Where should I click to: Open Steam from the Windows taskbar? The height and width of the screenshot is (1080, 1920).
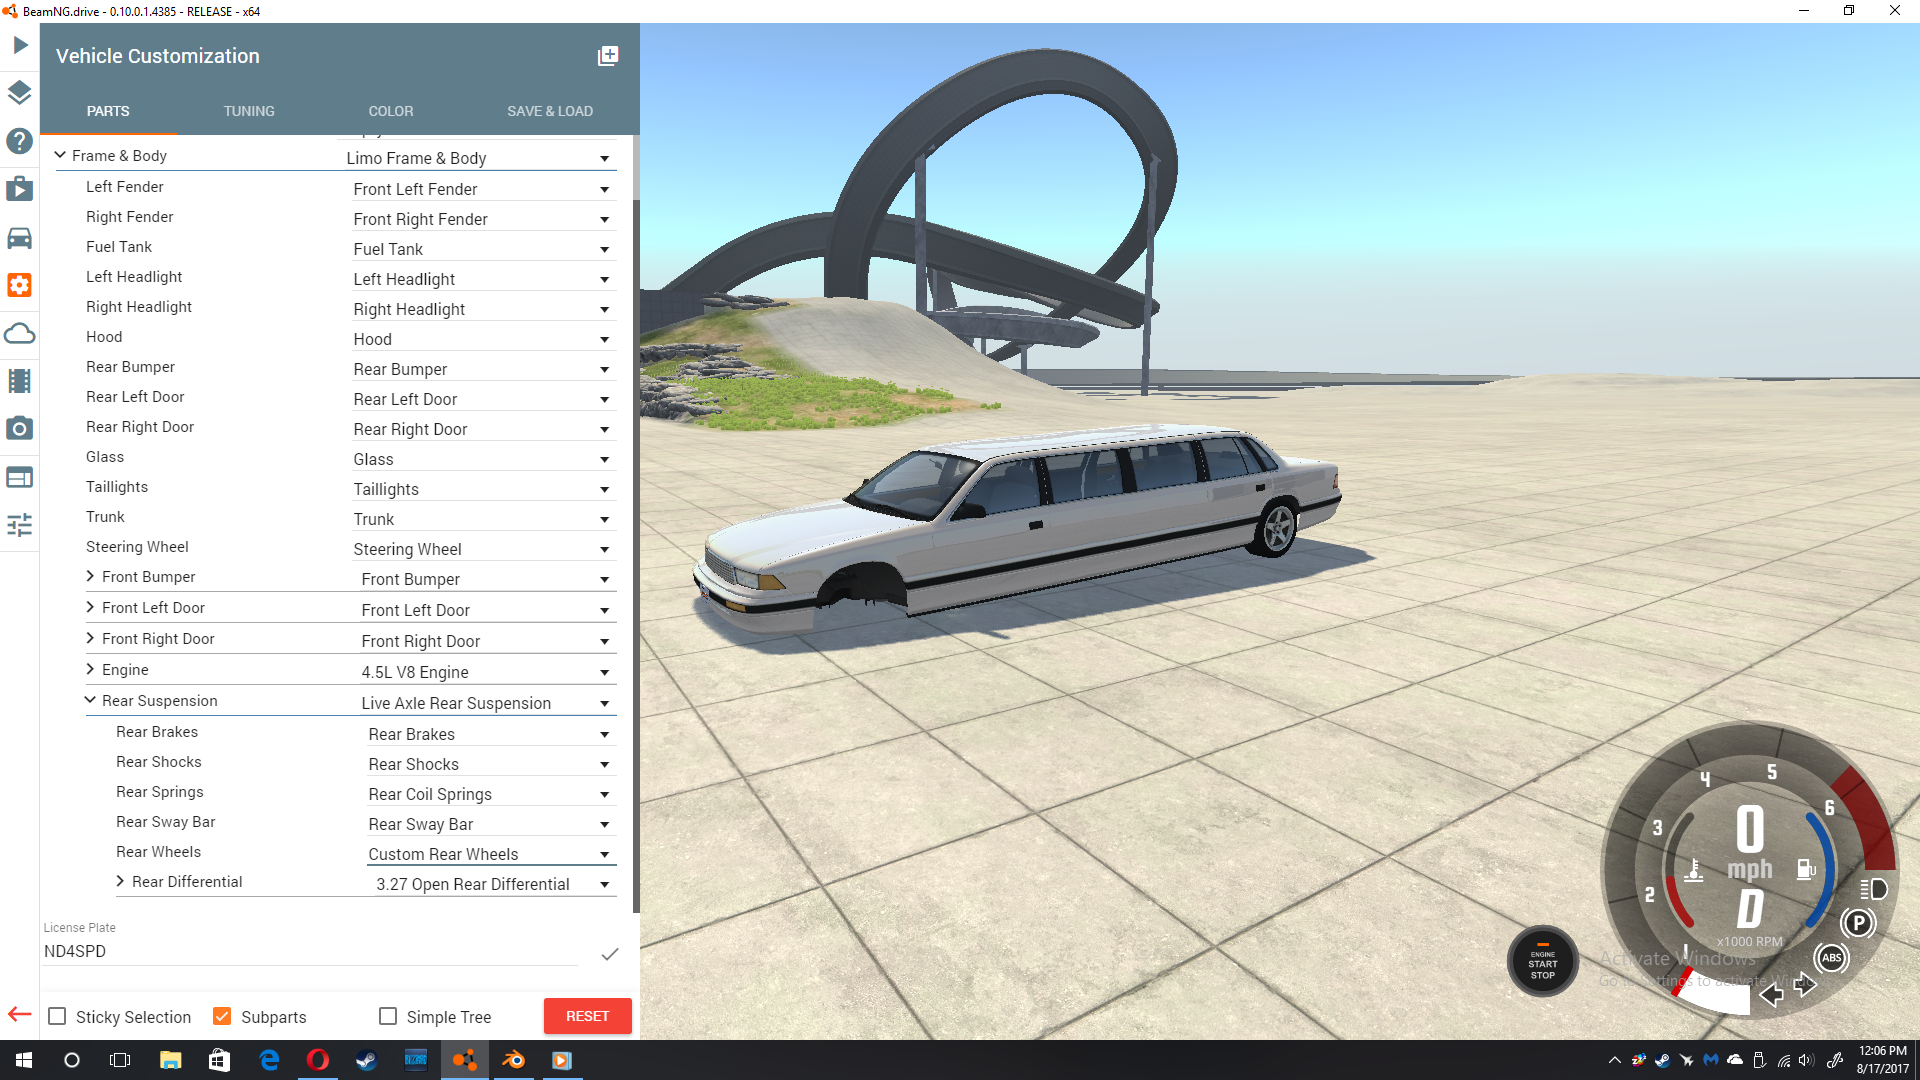[366, 1060]
